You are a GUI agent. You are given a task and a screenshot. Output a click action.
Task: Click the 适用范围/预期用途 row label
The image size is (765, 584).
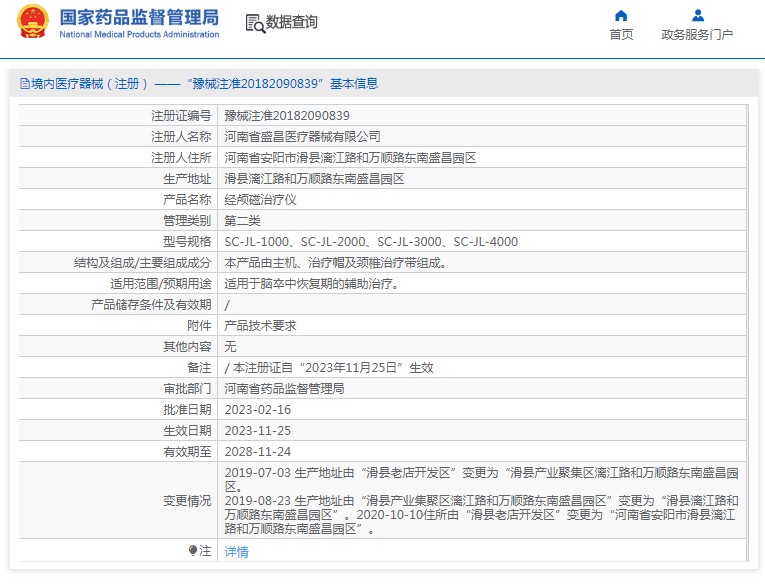[x=161, y=283]
